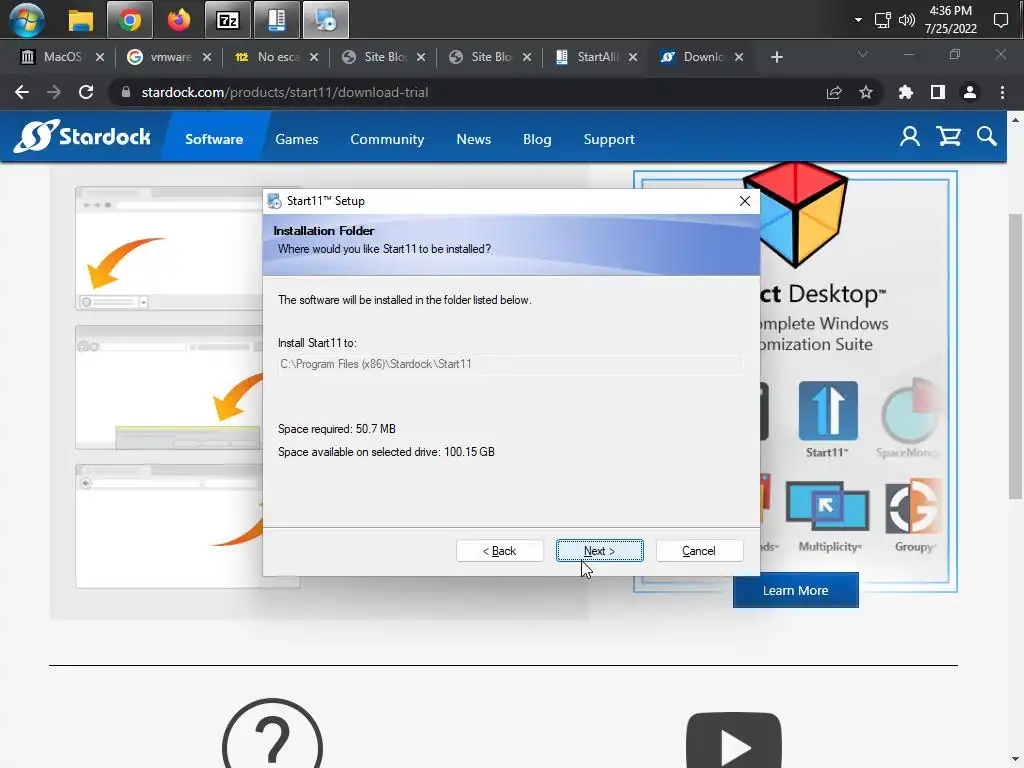This screenshot has width=1024, height=768.
Task: Switch to the StartAll browser tab
Action: tap(596, 57)
